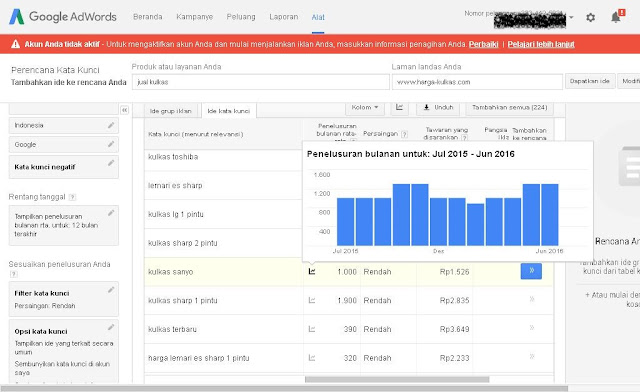Click Persaingan column help icon

[404, 134]
